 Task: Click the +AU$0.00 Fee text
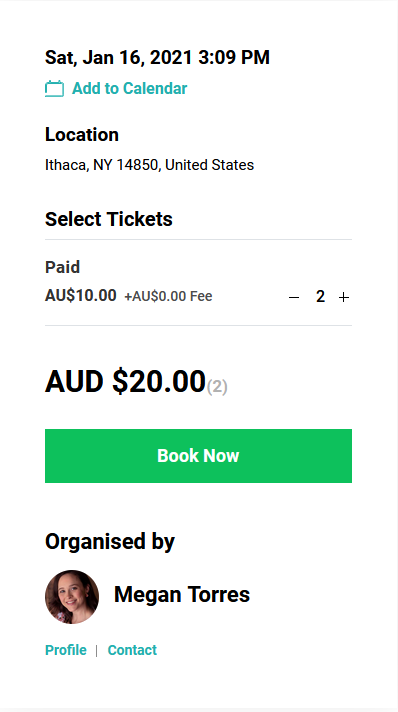[x=169, y=297]
